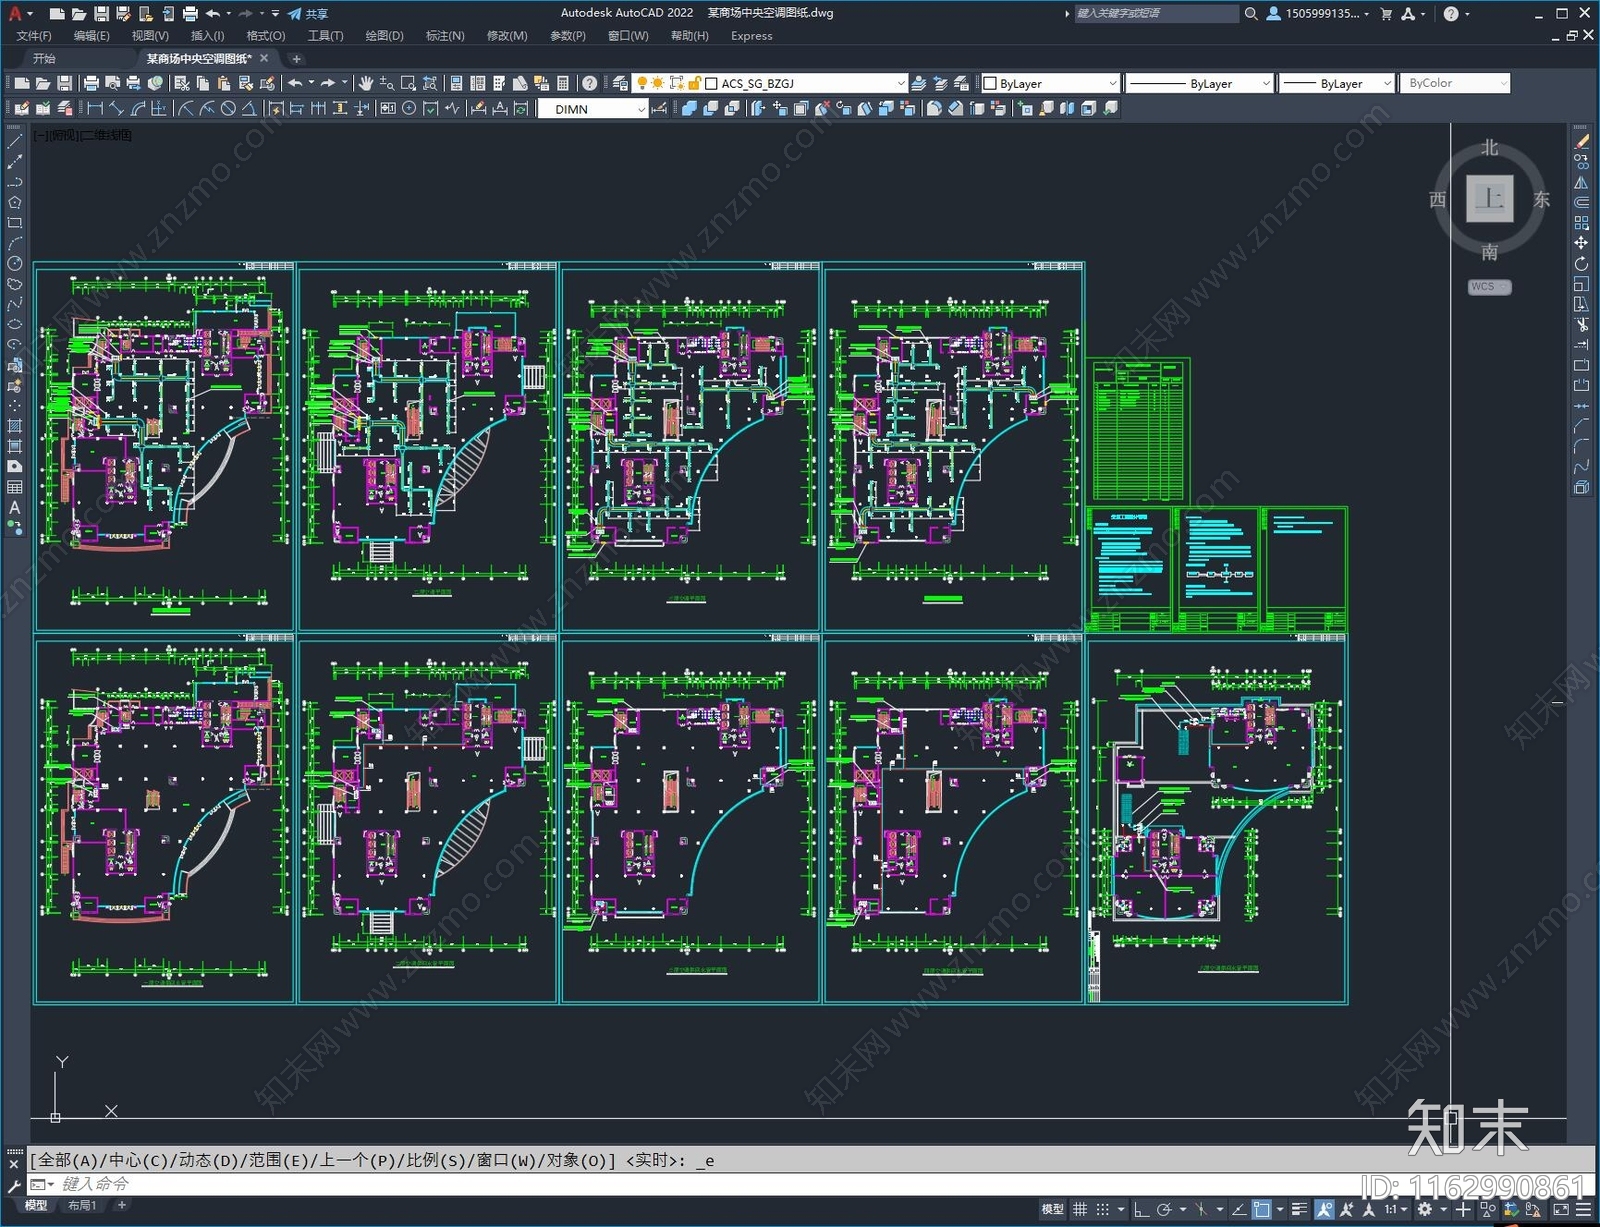The height and width of the screenshot is (1227, 1600).
Task: Toggle ortho mode in status bar
Action: point(1140,1209)
